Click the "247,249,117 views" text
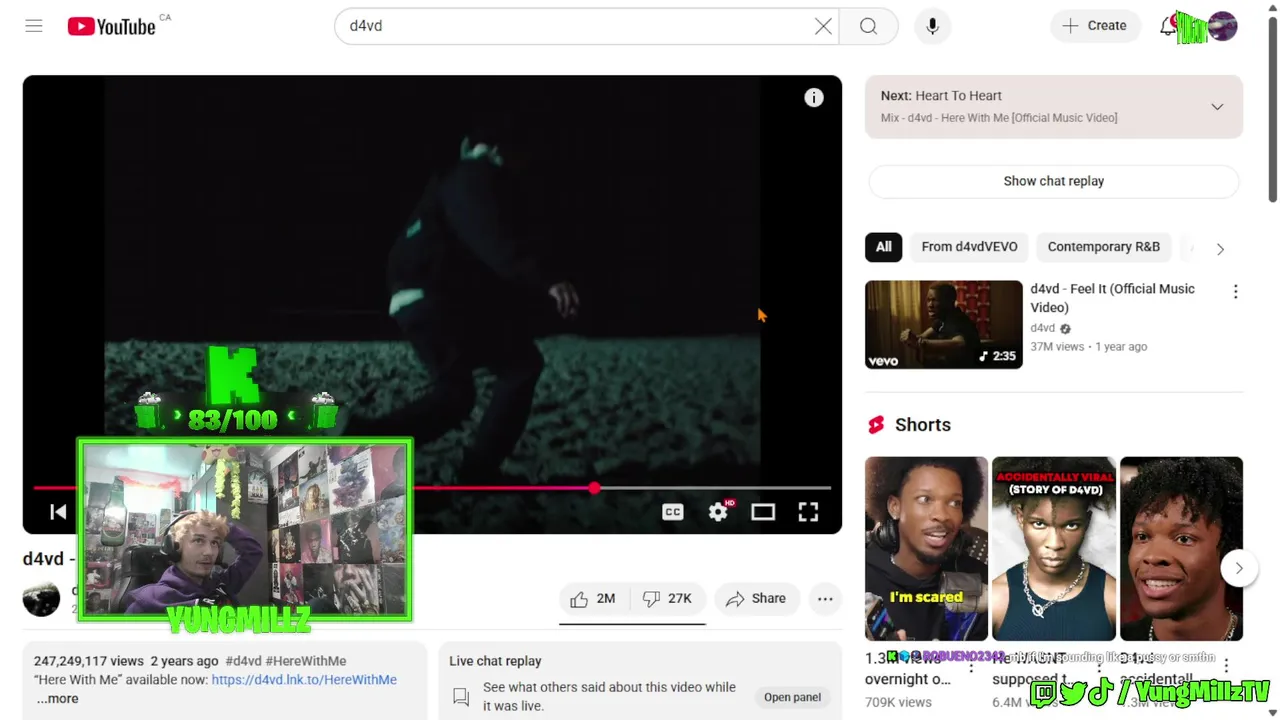 click(89, 661)
